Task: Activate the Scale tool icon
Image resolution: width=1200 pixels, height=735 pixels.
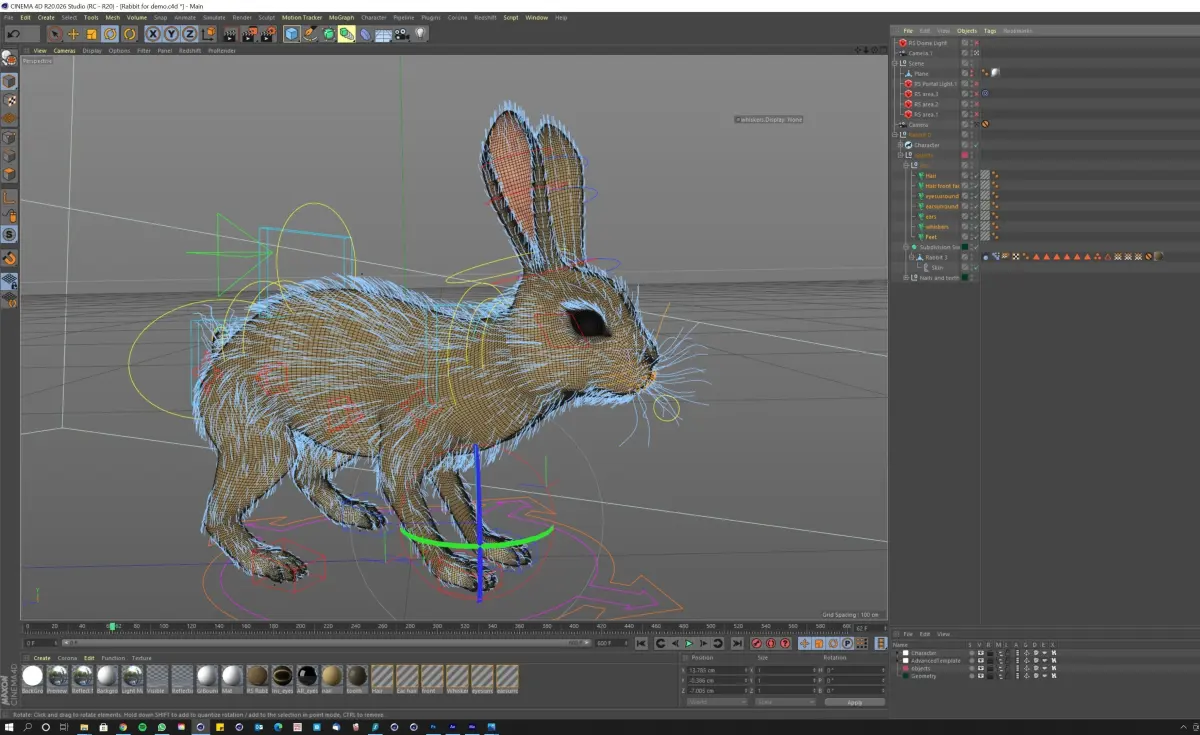Action: pos(91,34)
